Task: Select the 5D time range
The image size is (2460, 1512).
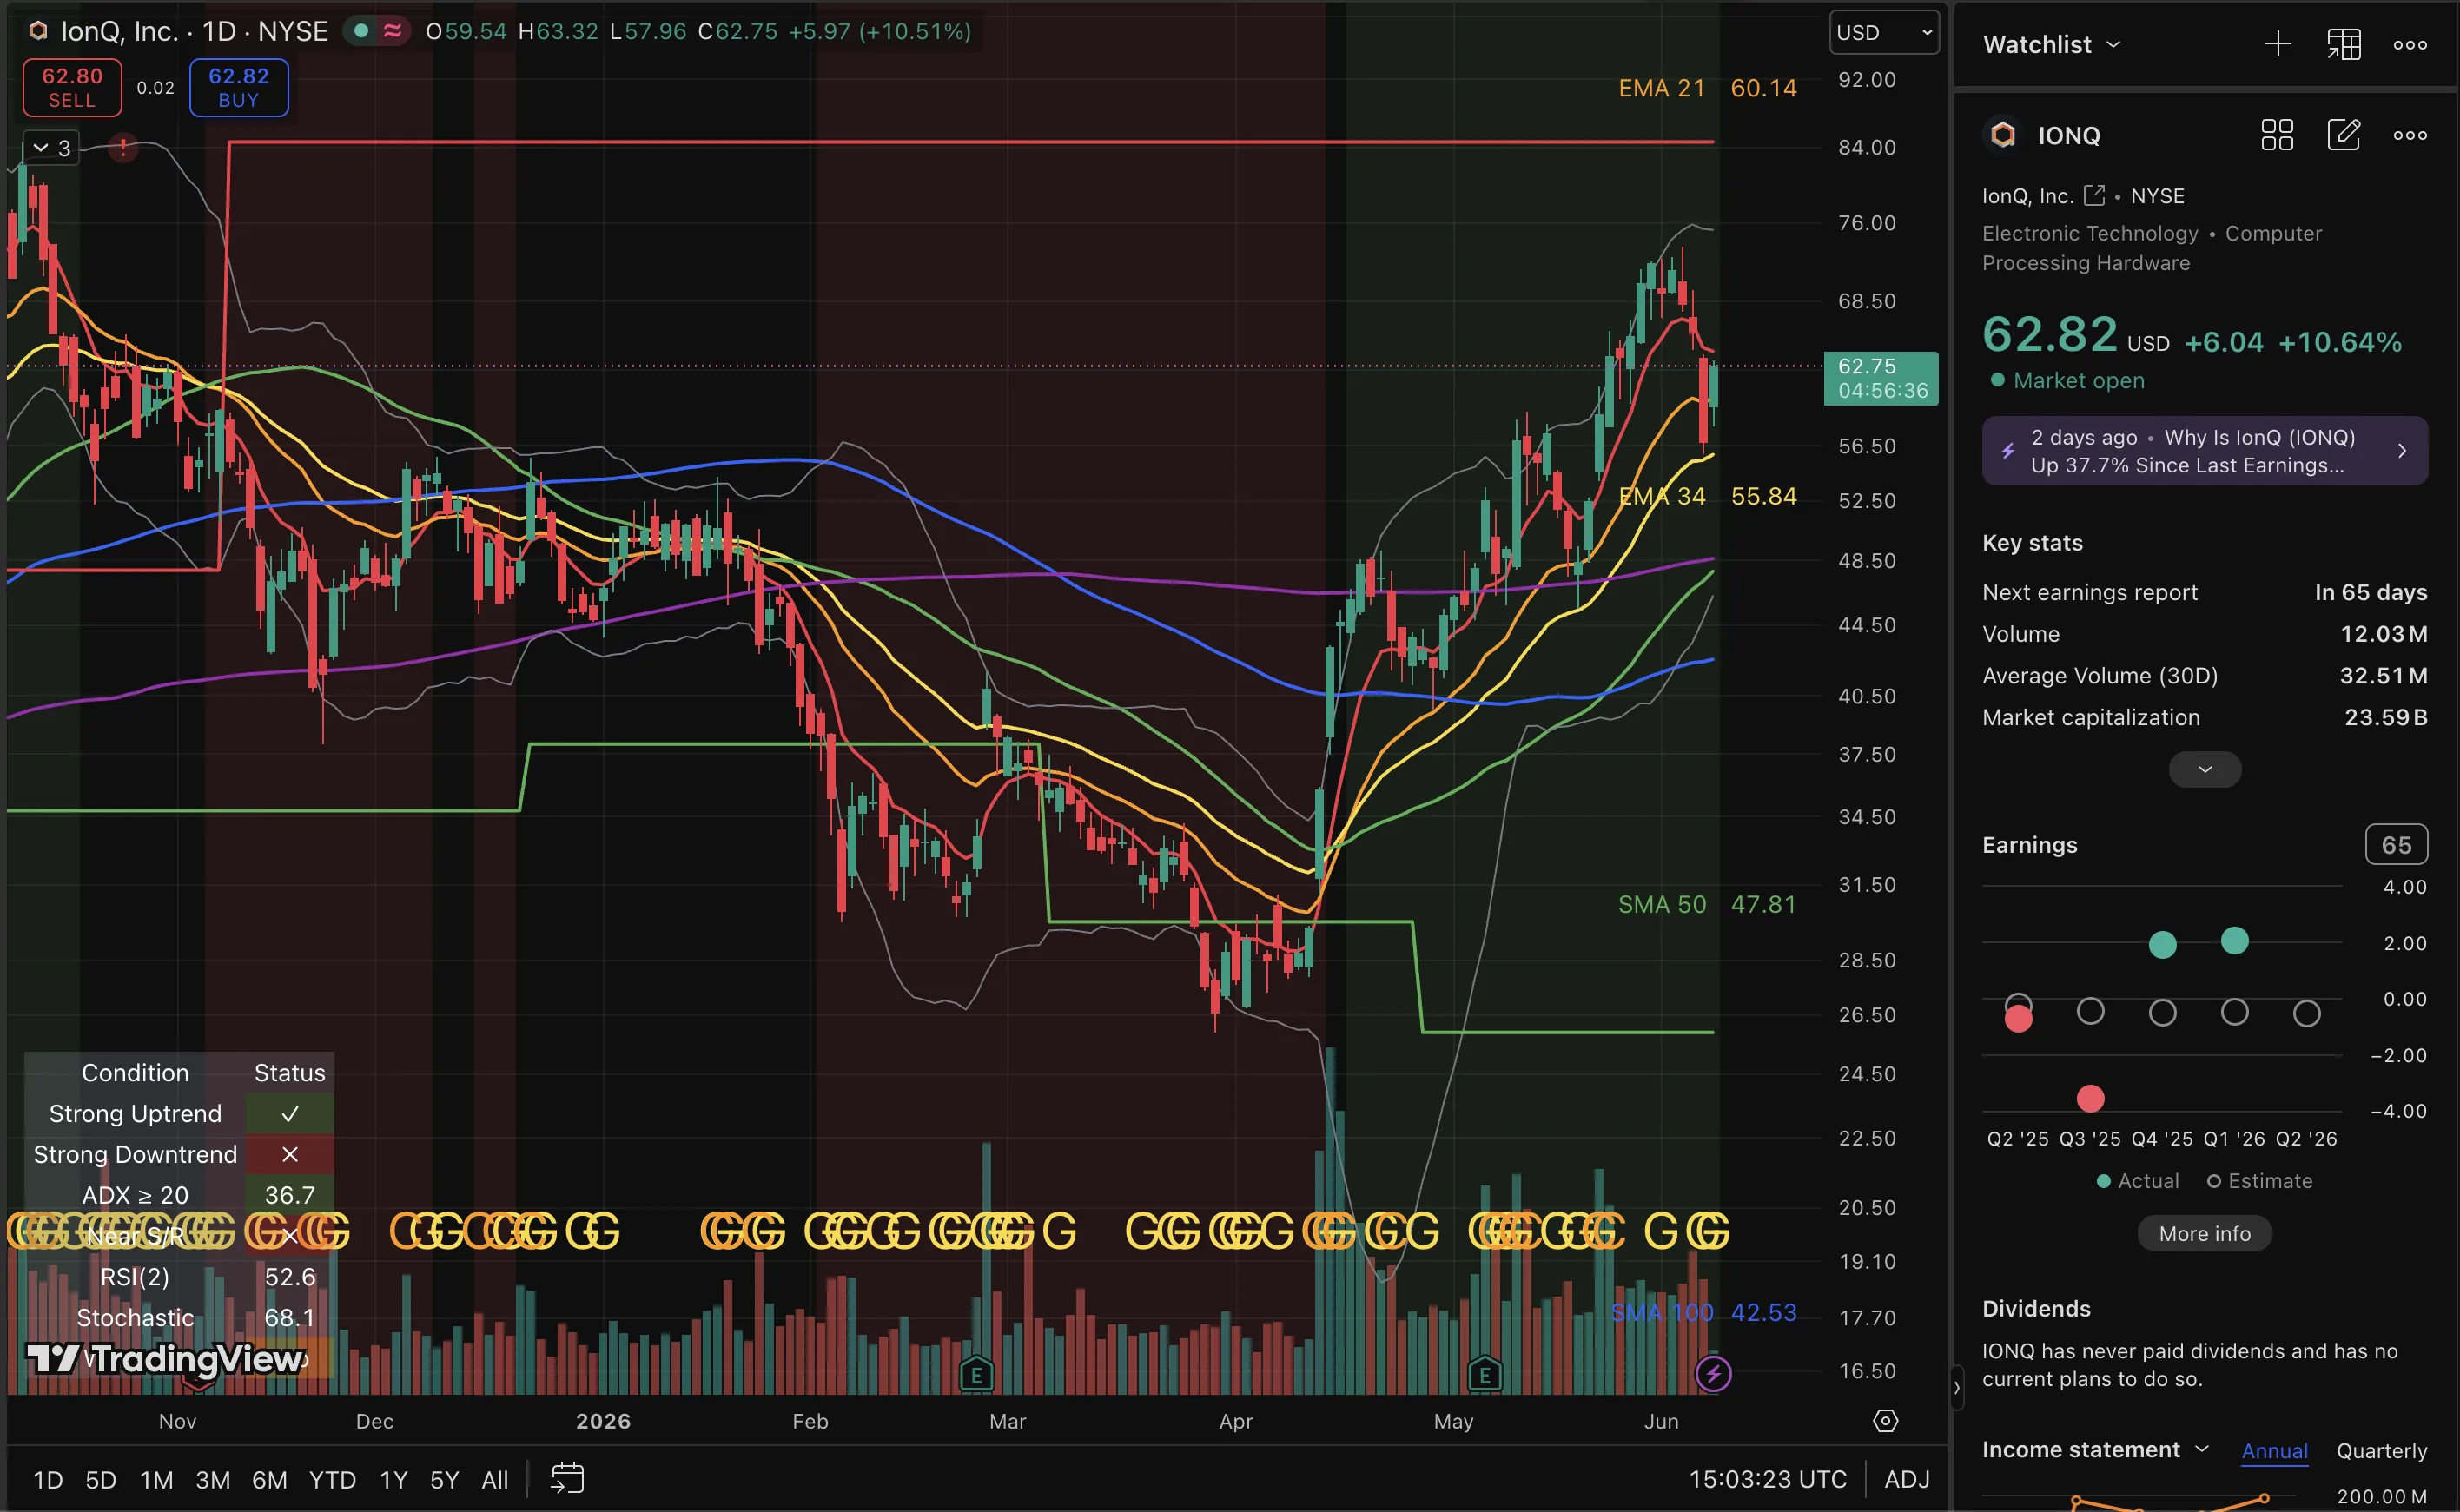Action: 100,1480
